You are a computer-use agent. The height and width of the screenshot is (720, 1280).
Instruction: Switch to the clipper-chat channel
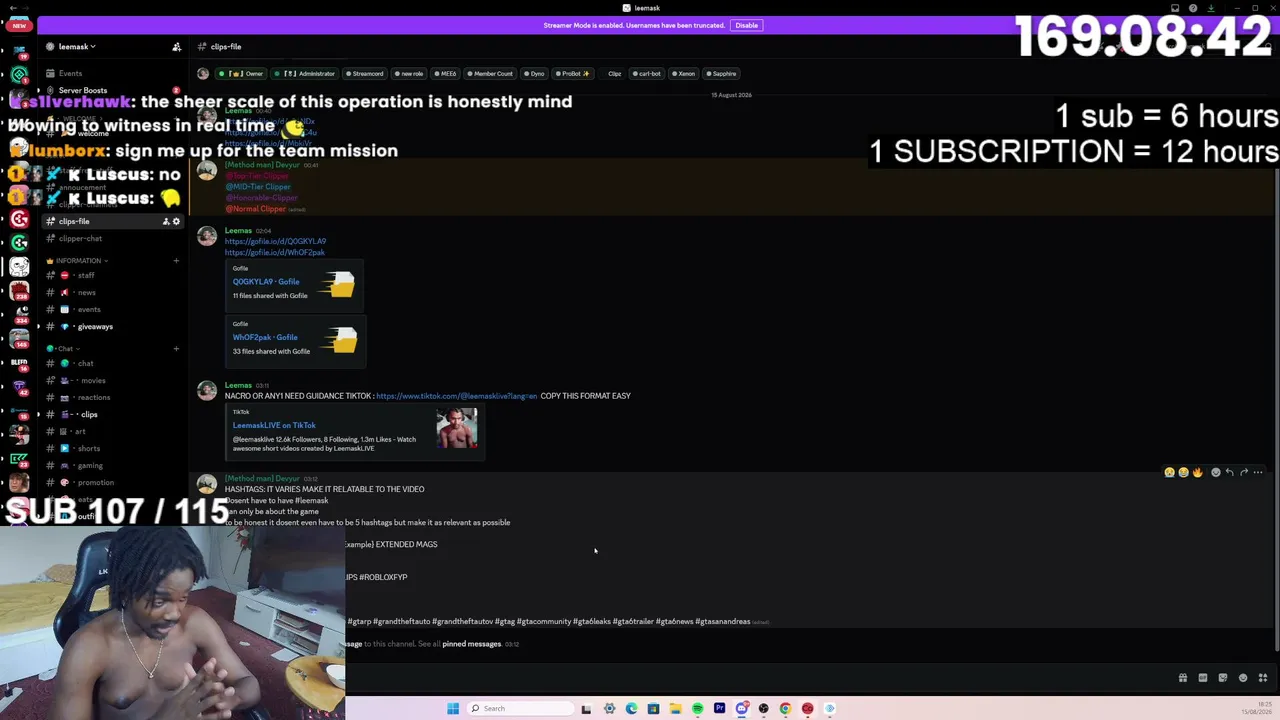pos(112,238)
